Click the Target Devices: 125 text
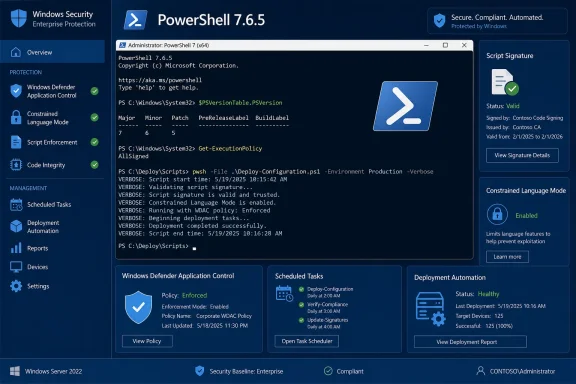 point(479,316)
